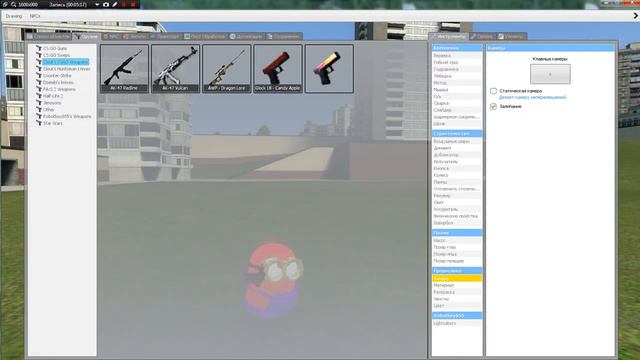The image size is (640, 360).
Task: Select the Лебедка winch tool
Action: click(457, 76)
